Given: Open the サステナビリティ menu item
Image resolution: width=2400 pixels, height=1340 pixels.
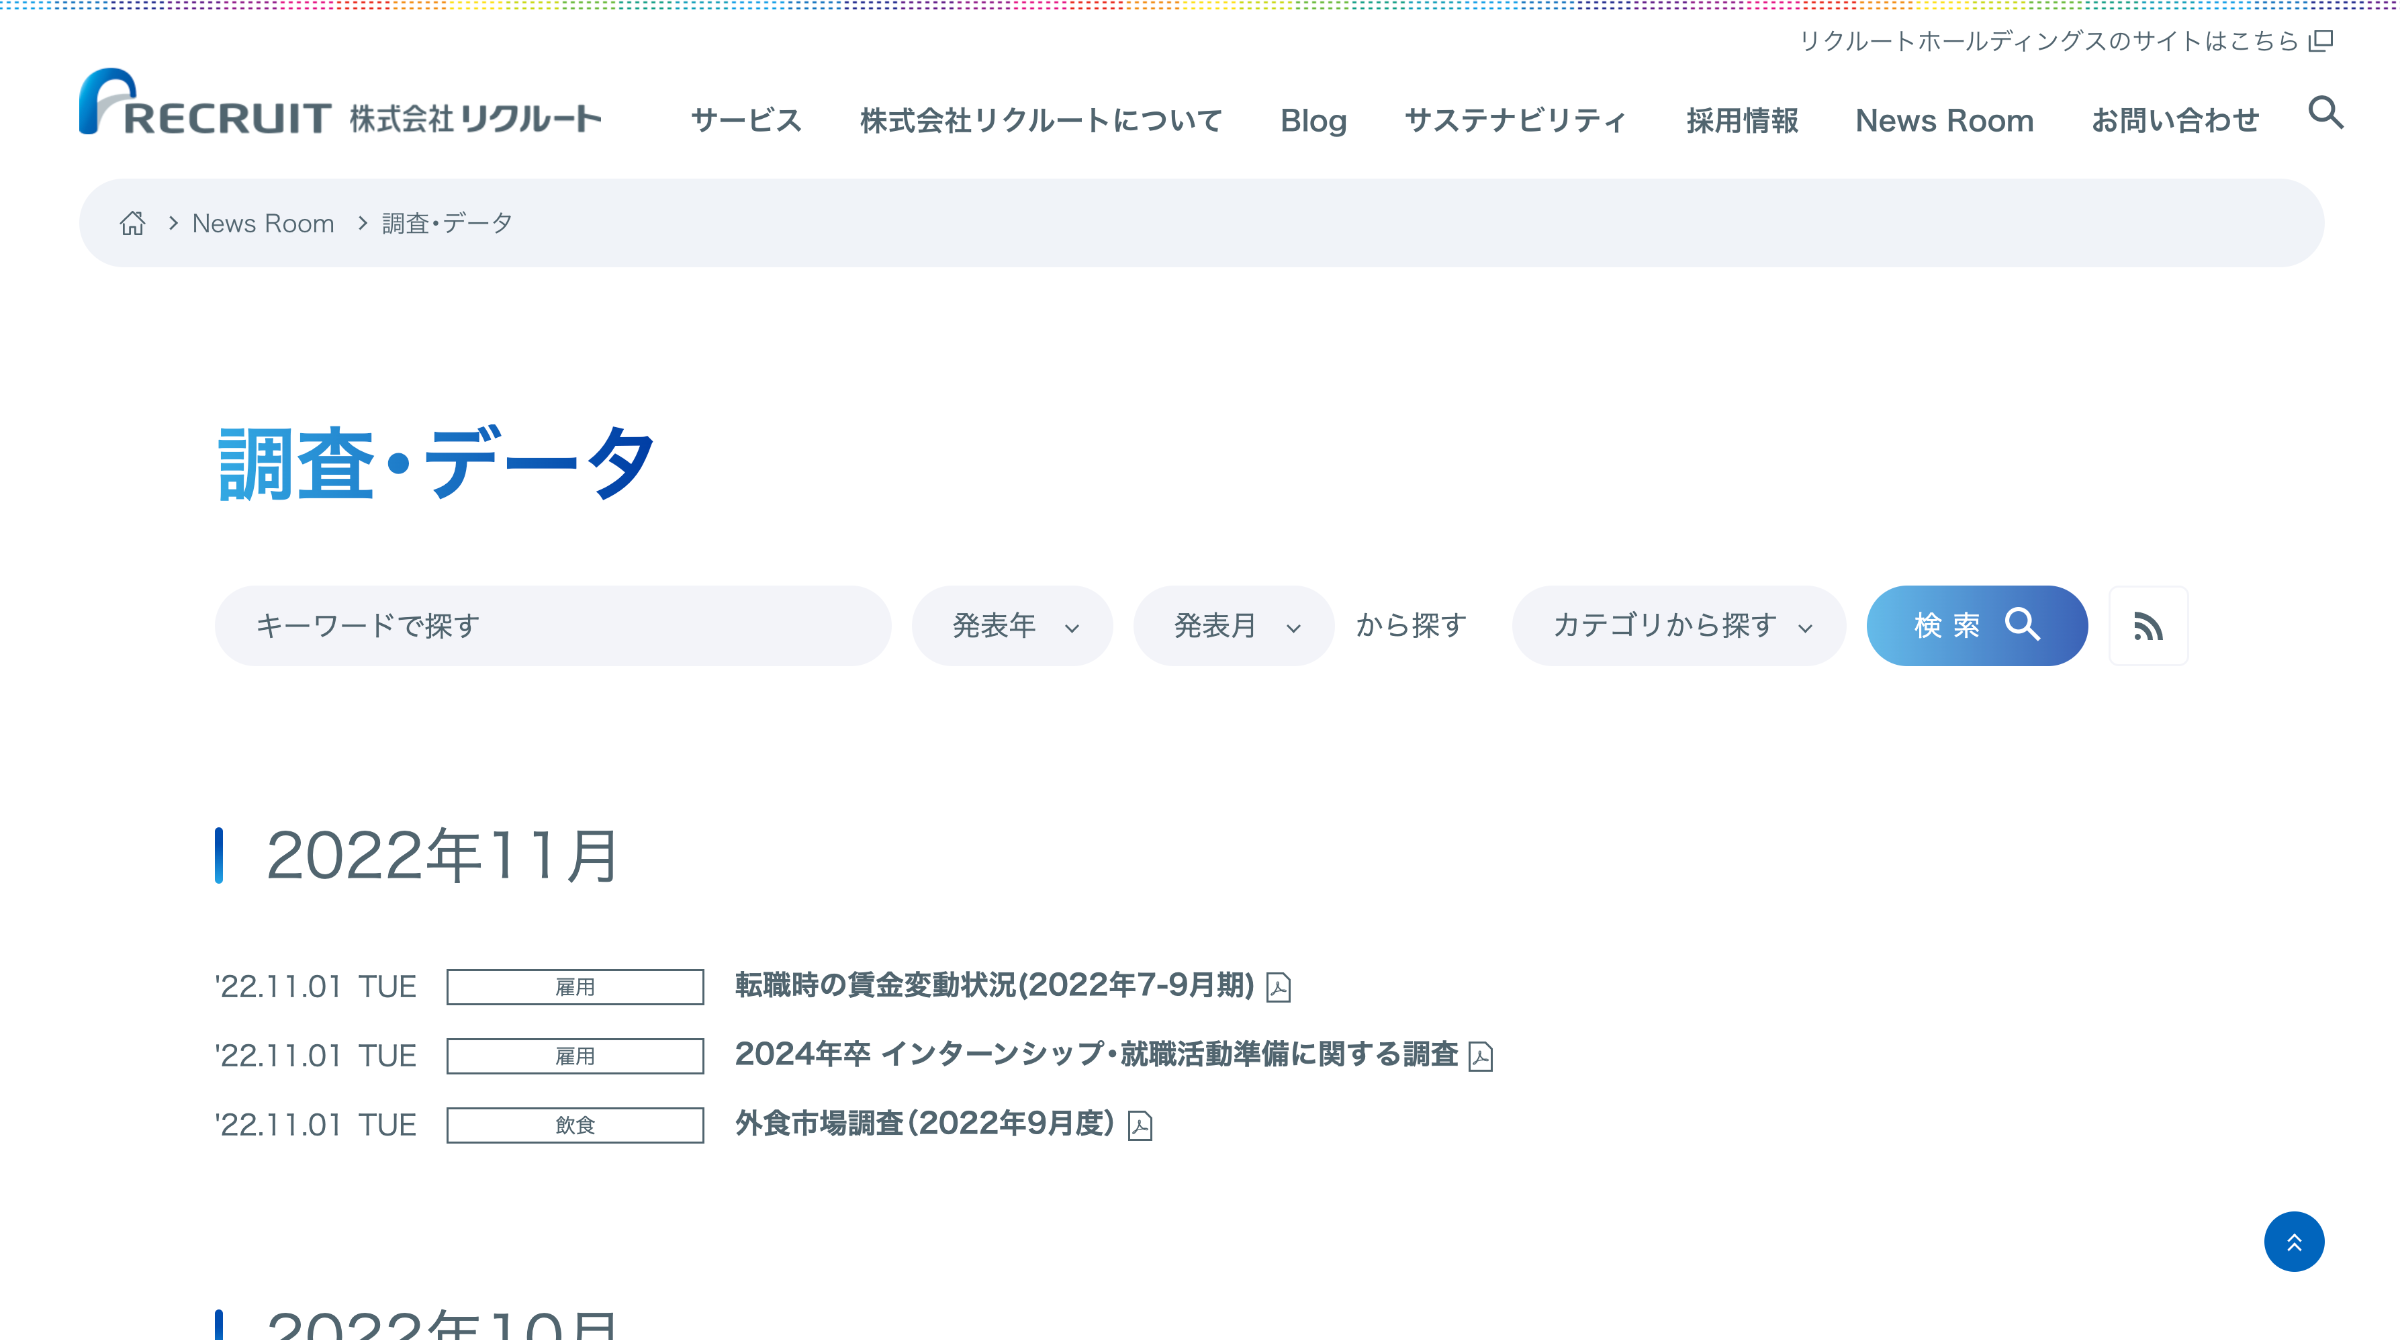Looking at the screenshot, I should point(1516,120).
